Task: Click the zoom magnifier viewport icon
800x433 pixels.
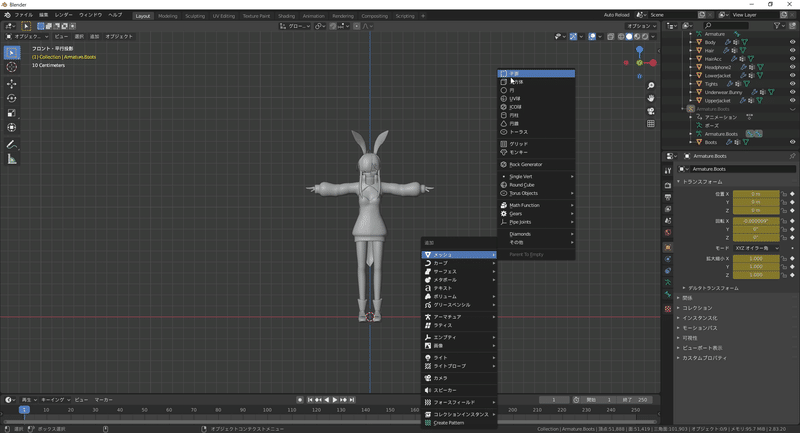Action: click(651, 86)
